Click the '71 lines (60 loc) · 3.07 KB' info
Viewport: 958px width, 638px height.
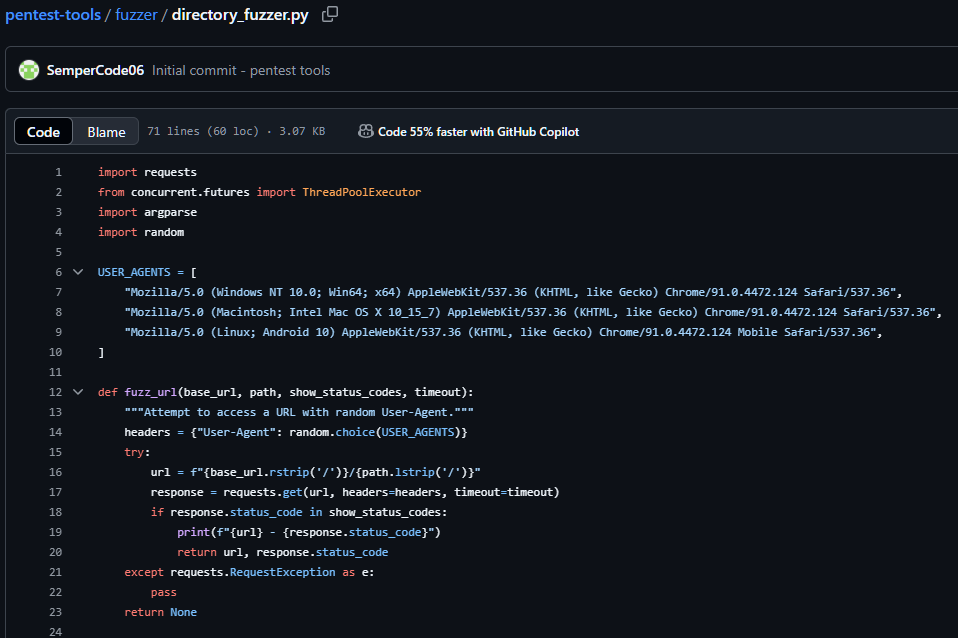click(x=236, y=131)
